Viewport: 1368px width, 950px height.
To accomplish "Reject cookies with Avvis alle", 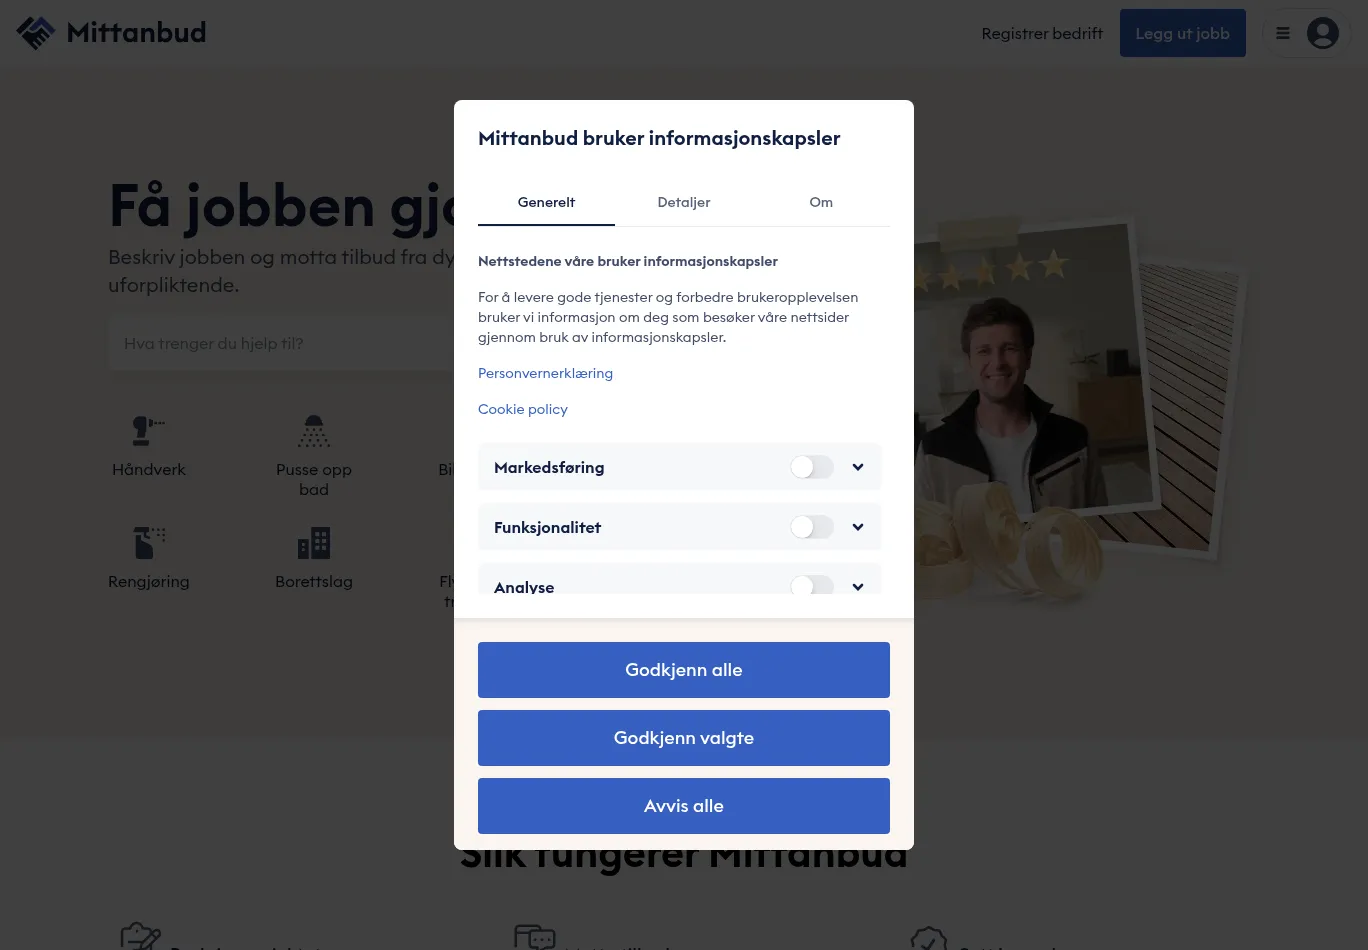I will (x=684, y=806).
